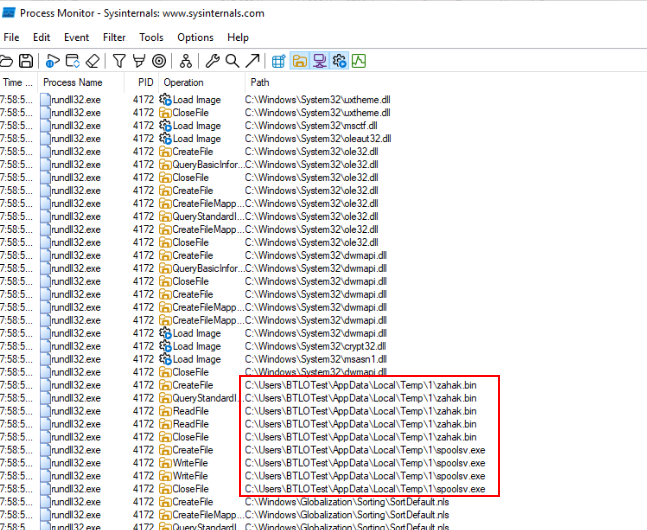
Task: Click the Include Process From Window target icon
Action: coord(159,61)
